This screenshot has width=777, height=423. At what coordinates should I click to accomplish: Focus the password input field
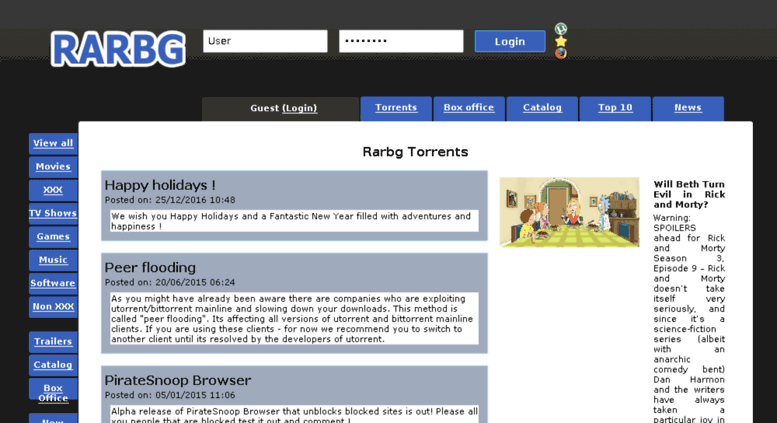coord(401,41)
